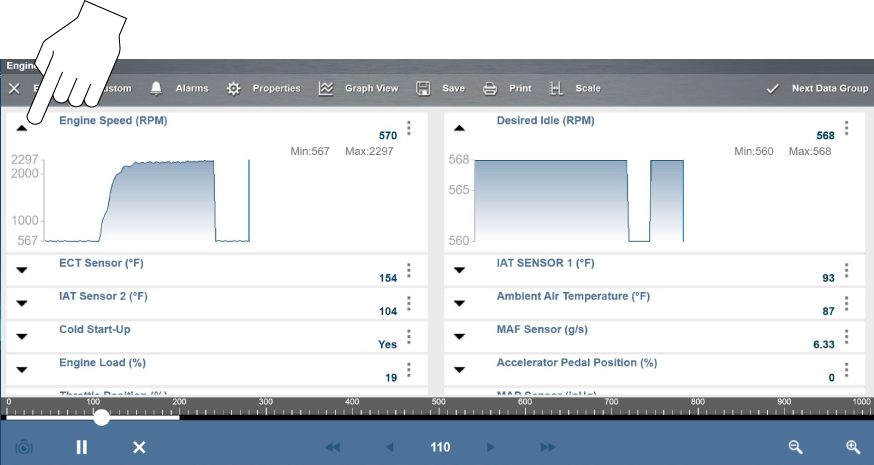This screenshot has width=874, height=465.
Task: Open the Scale tool
Action: (x=556, y=88)
